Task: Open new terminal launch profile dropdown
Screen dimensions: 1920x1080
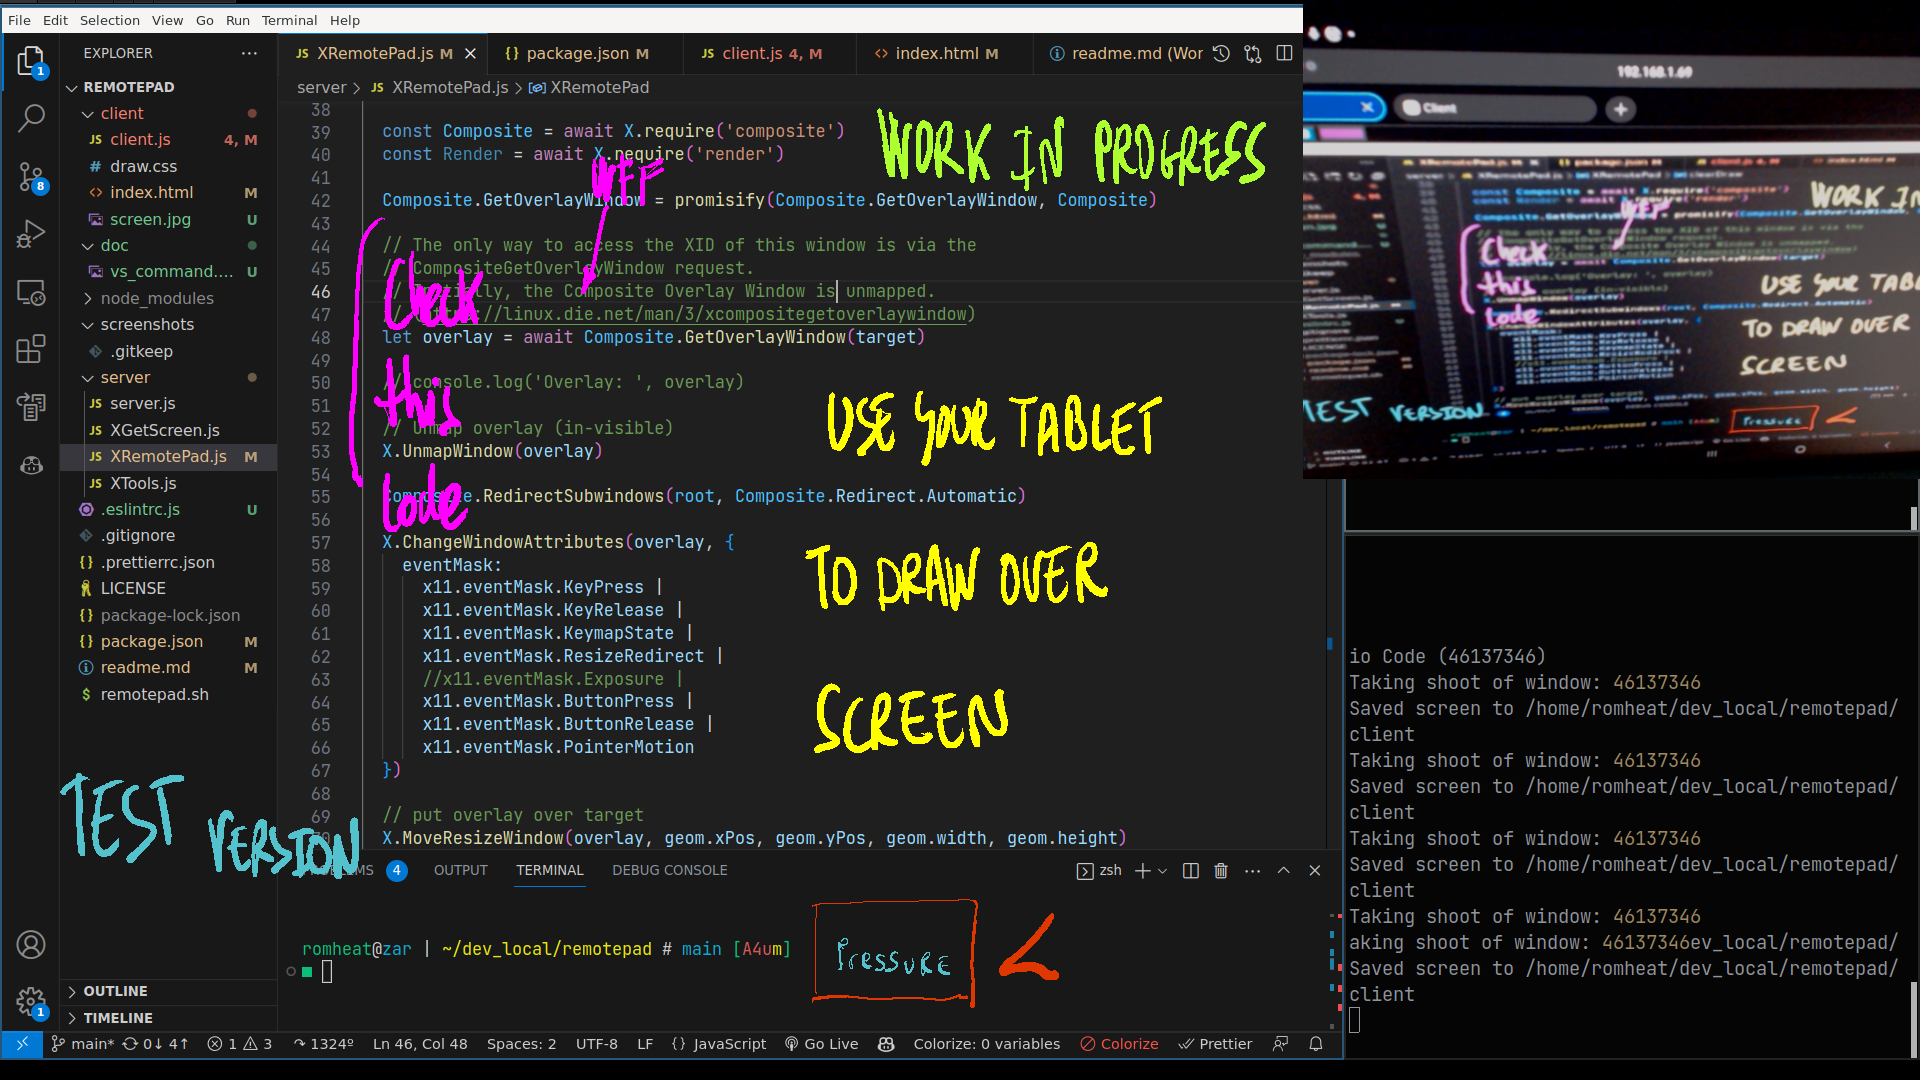Action: point(1163,871)
